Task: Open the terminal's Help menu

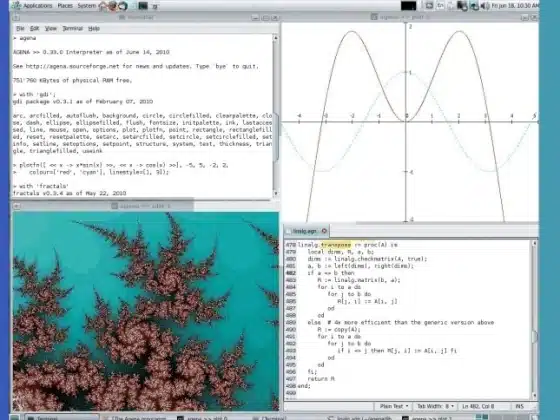Action: [x=94, y=29]
